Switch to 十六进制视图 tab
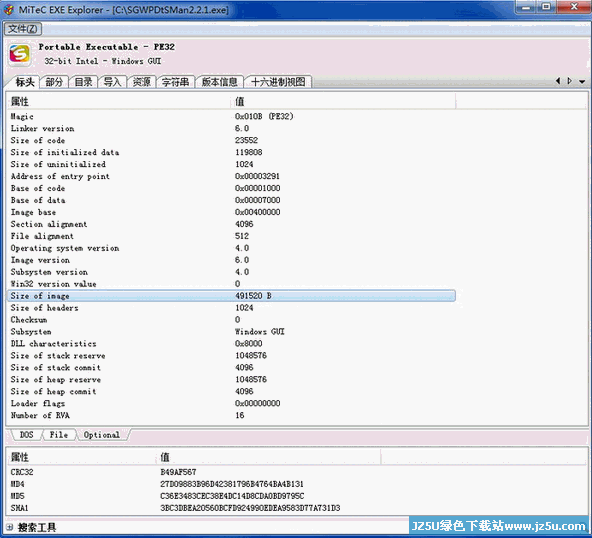The width and height of the screenshot is (592, 538). pyautogui.click(x=278, y=82)
